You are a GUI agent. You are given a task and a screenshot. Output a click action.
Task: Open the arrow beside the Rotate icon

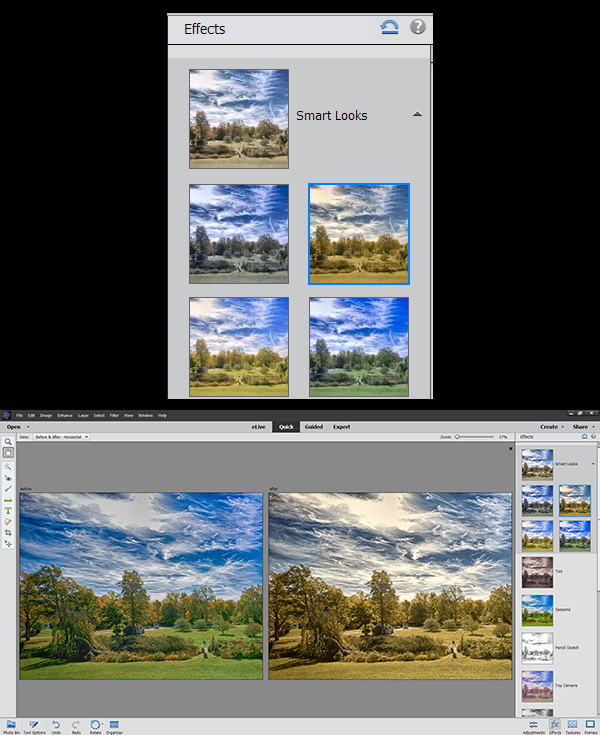coord(102,724)
